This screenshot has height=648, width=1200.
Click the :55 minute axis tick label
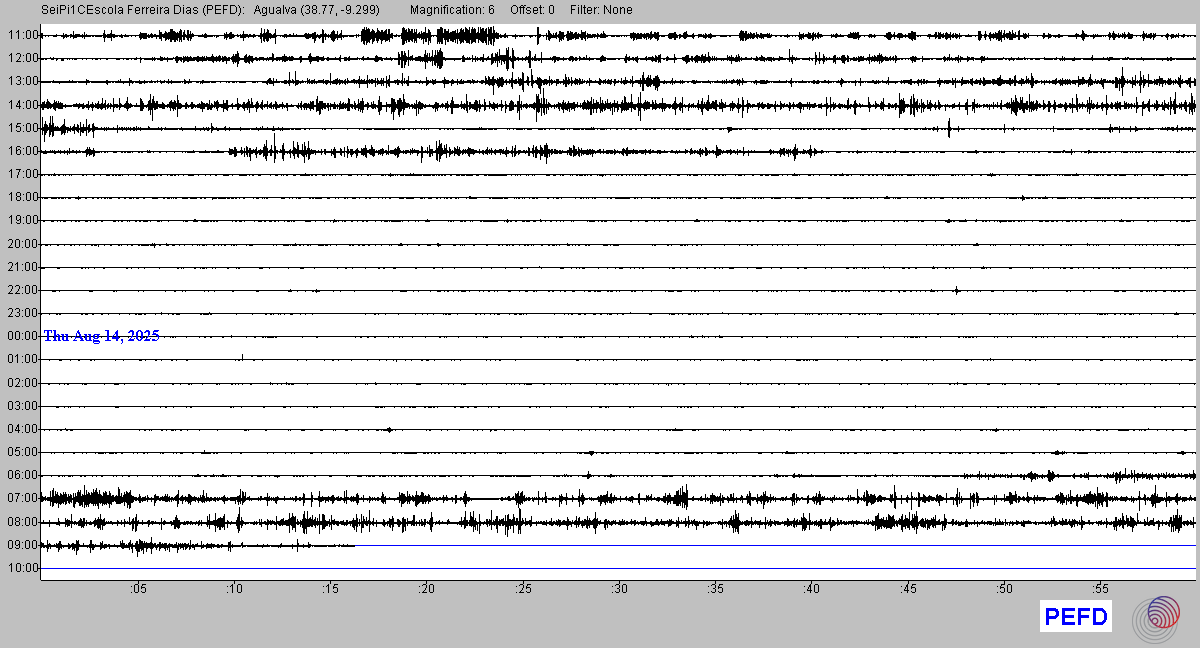pyautogui.click(x=1100, y=589)
